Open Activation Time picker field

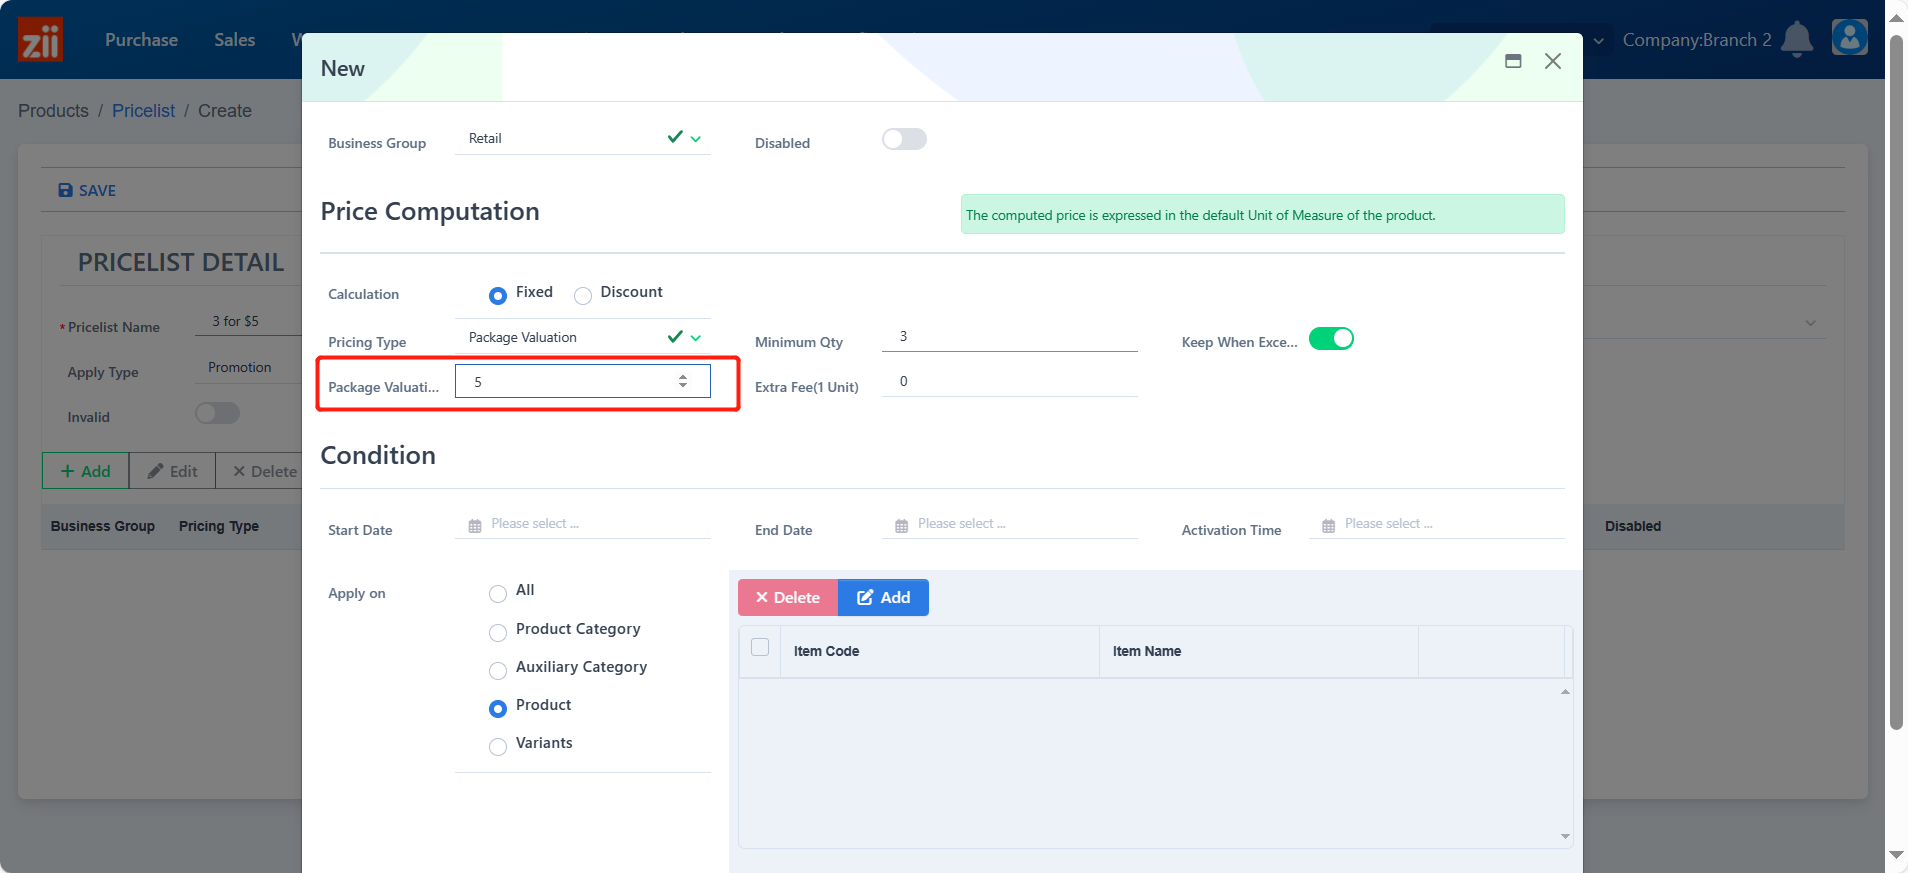(1437, 524)
